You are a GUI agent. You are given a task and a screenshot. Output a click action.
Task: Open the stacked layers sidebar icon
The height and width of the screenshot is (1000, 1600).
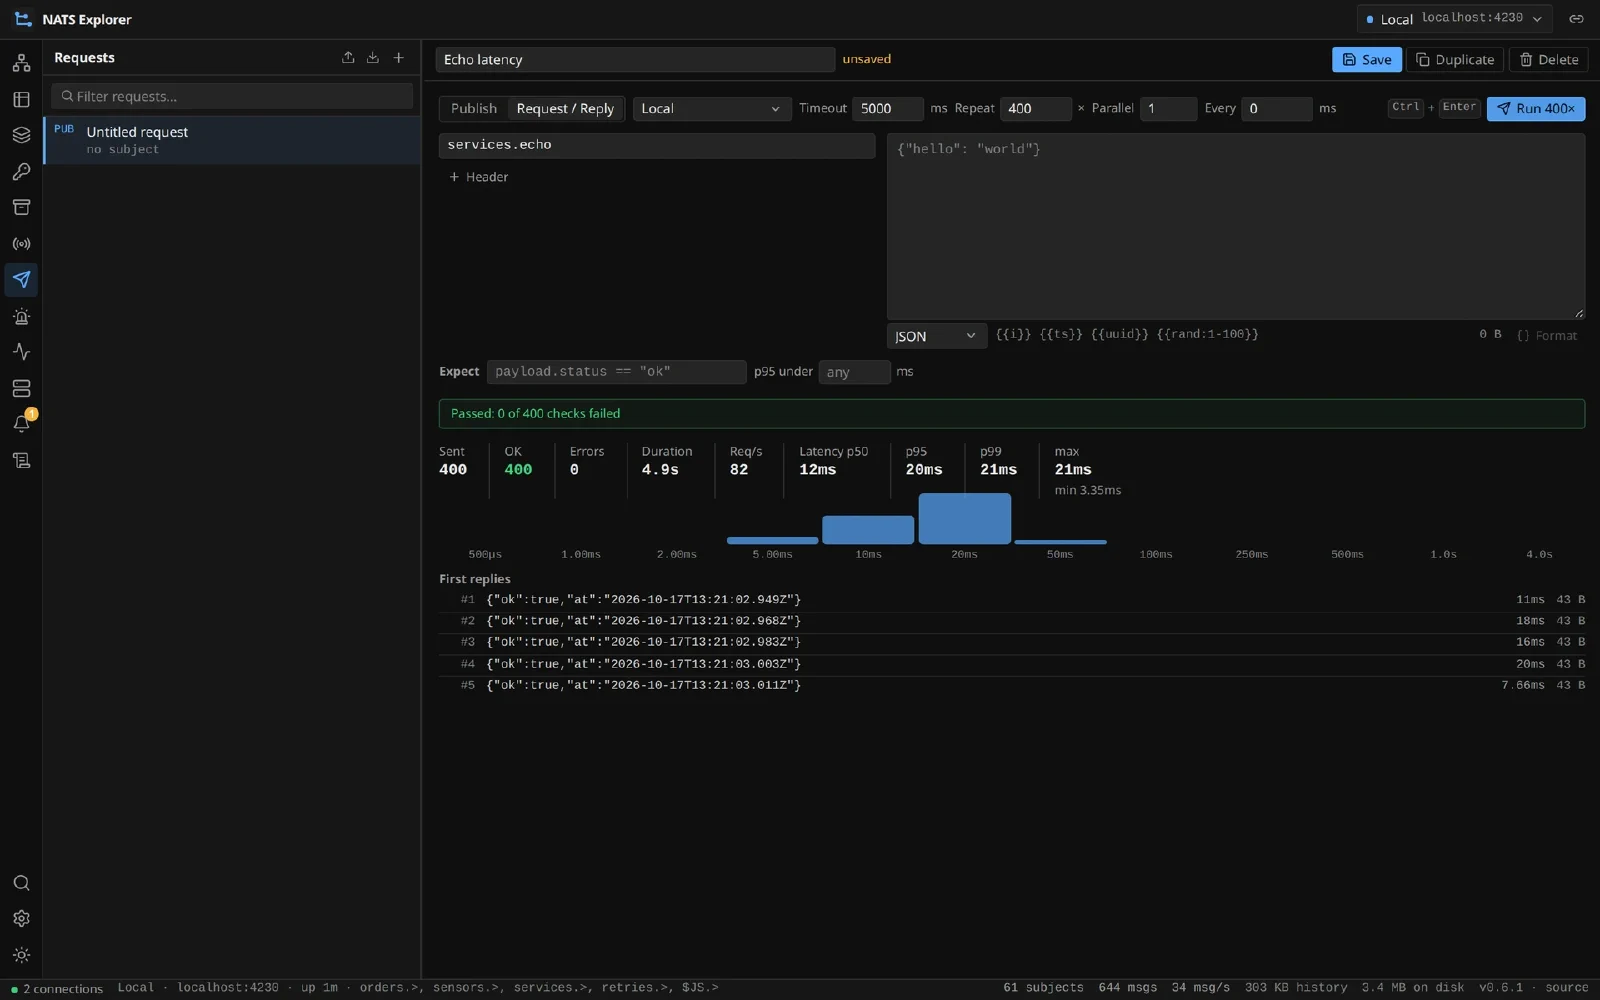coord(21,135)
